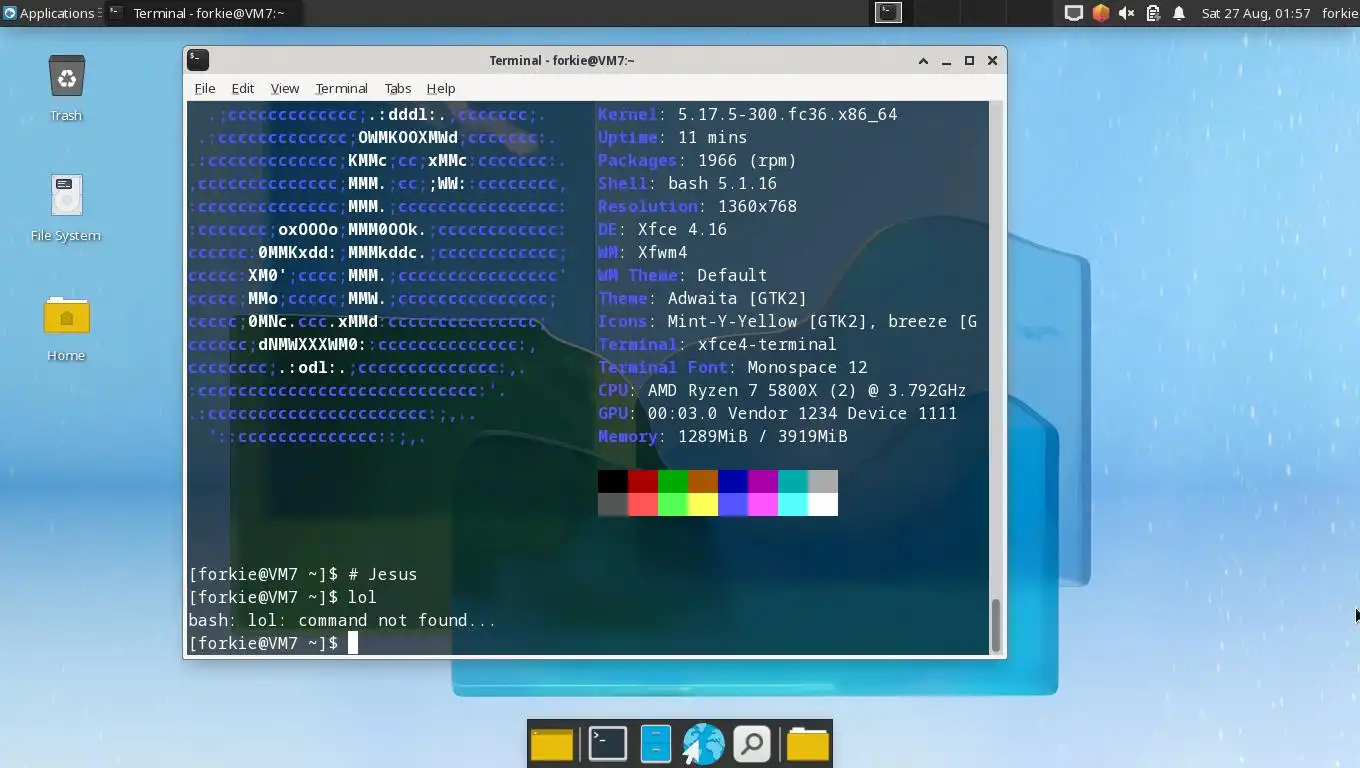Click the 'Resolution: 1360x768' line
The image size is (1360, 768).
tap(698, 206)
